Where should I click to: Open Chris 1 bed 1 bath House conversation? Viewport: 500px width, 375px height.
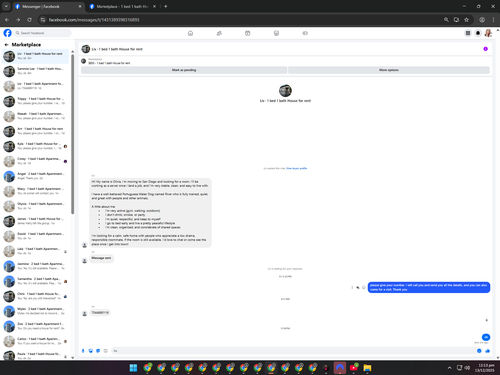[x=36, y=296]
